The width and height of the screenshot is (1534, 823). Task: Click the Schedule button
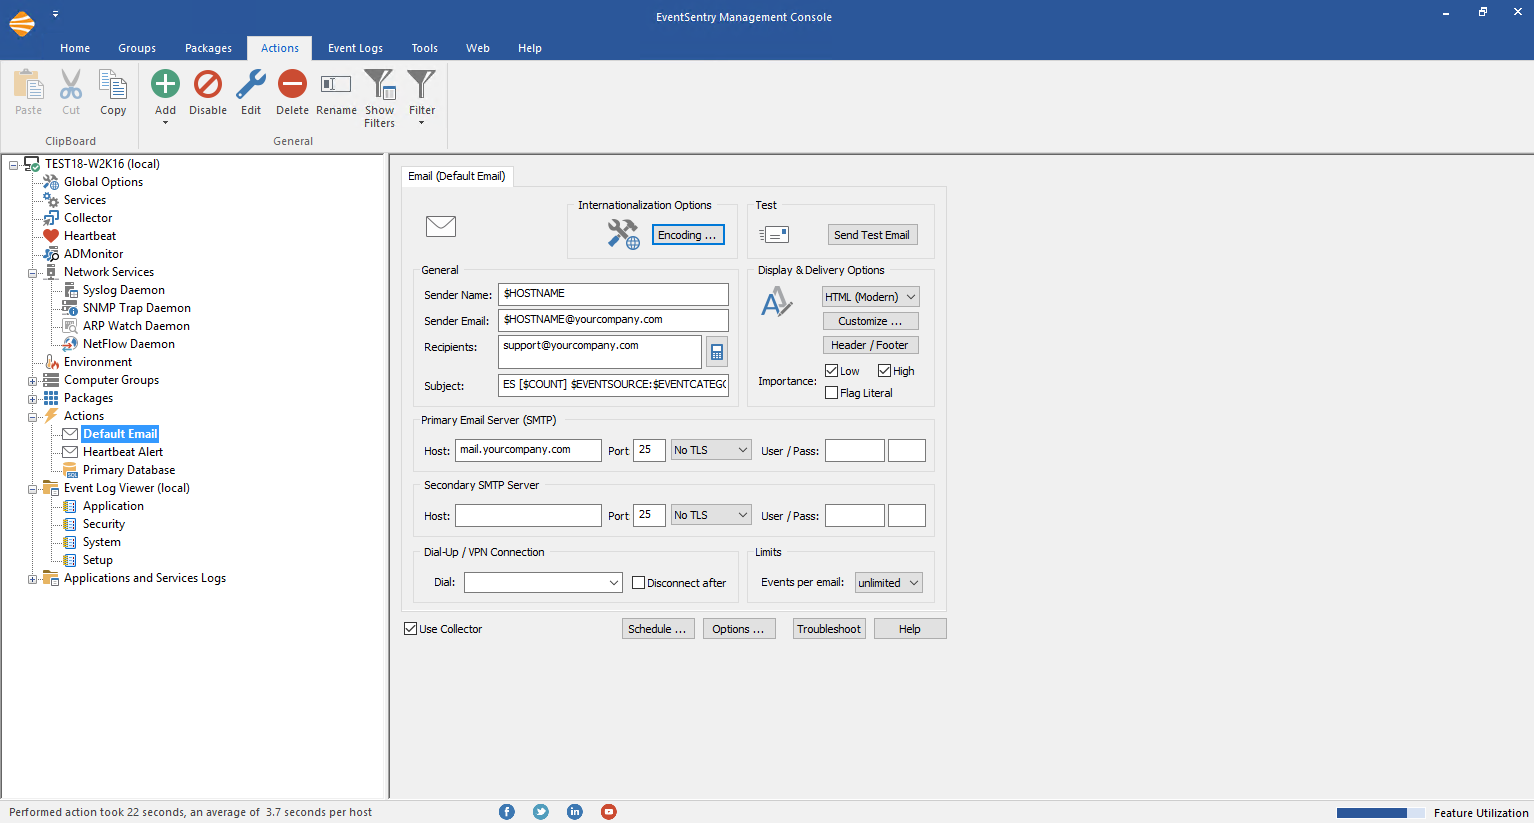(x=658, y=629)
